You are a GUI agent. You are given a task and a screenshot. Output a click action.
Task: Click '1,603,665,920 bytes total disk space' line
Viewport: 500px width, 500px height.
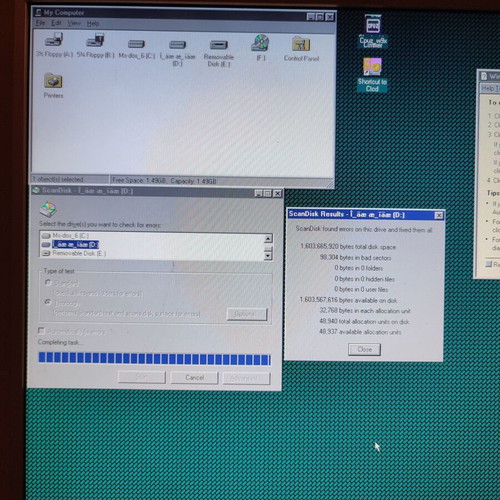[348, 247]
